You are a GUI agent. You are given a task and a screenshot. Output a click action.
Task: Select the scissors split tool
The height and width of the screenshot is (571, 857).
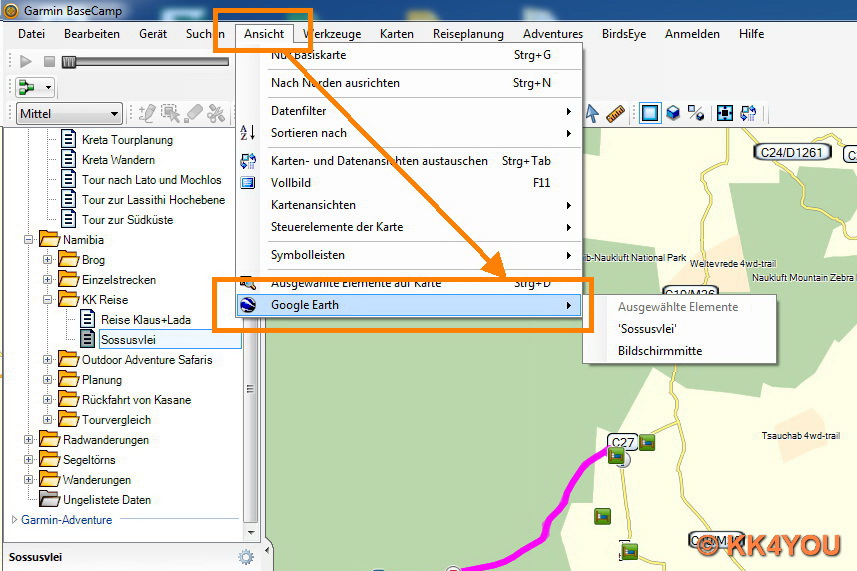[216, 113]
